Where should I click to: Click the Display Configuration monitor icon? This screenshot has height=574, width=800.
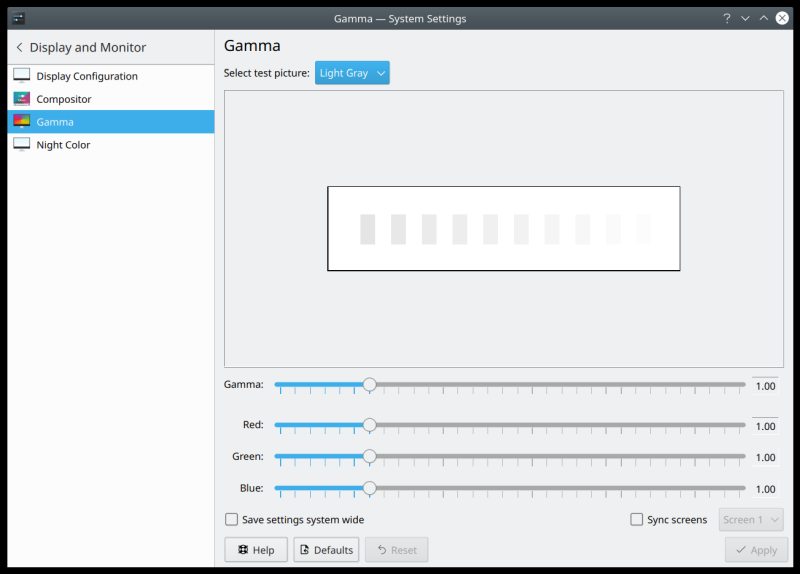22,76
